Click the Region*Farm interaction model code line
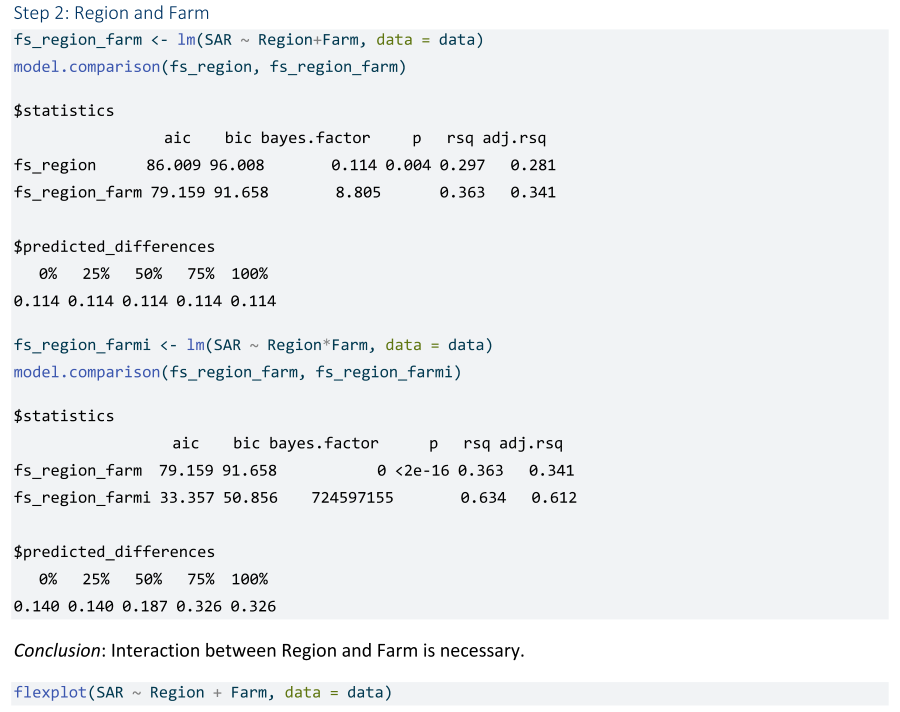900x712 pixels. point(253,345)
